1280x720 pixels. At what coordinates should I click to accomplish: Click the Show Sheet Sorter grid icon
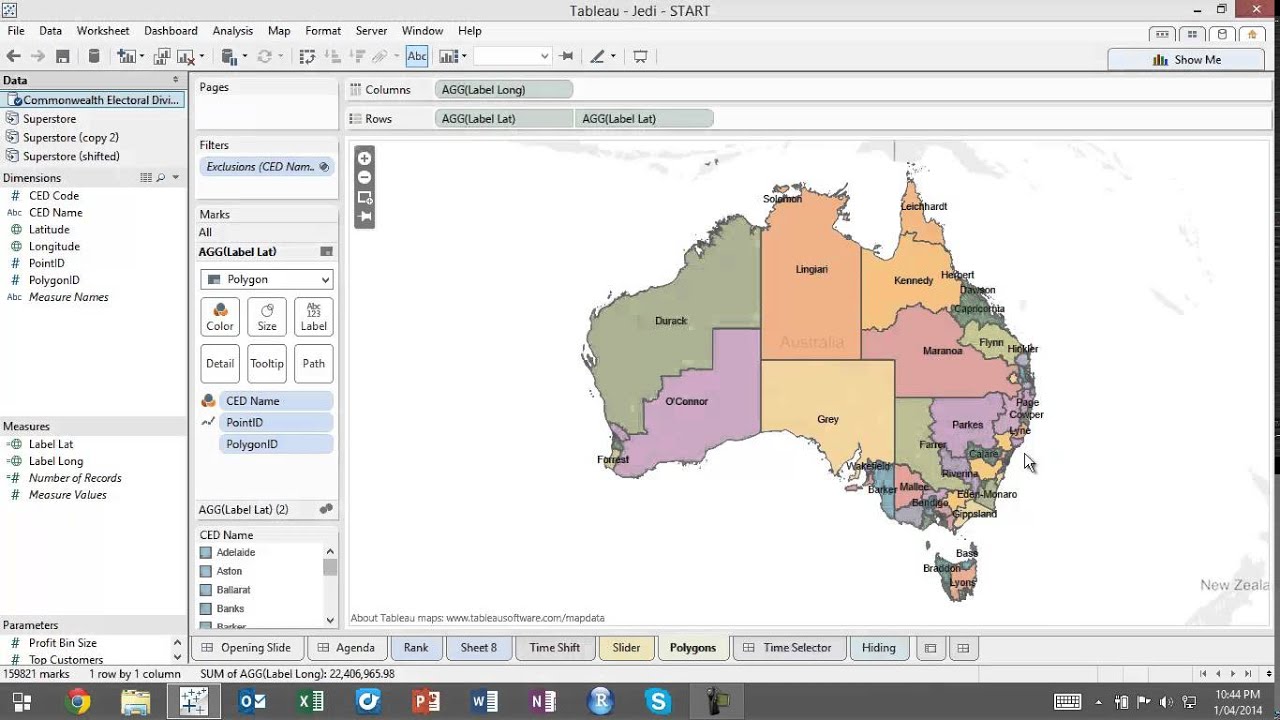tap(1192, 34)
